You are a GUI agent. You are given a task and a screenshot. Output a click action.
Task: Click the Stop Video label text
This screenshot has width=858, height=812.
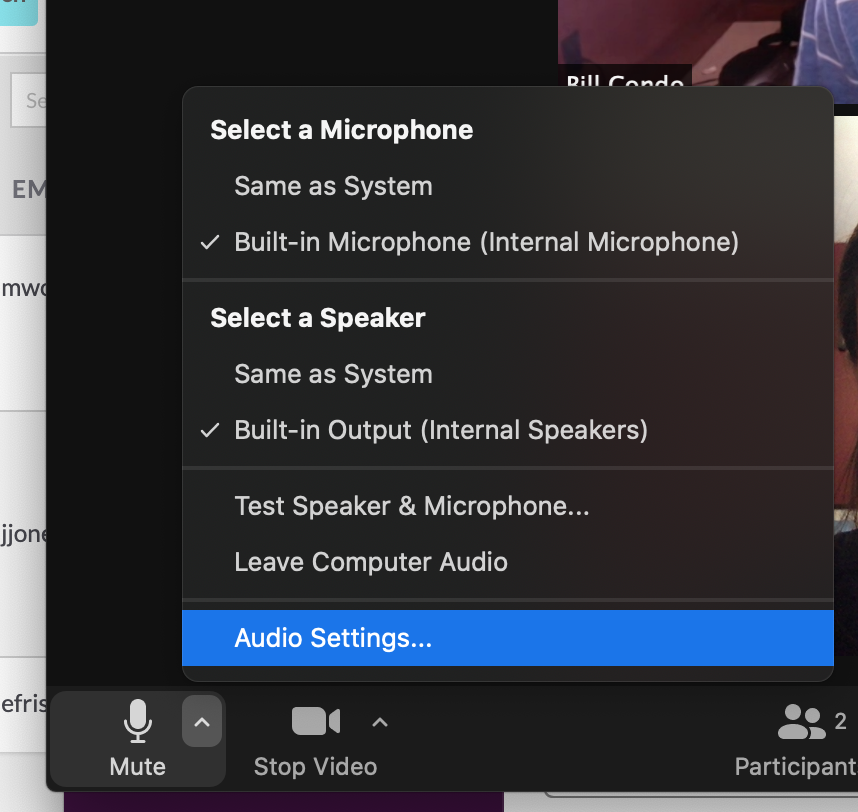316,767
